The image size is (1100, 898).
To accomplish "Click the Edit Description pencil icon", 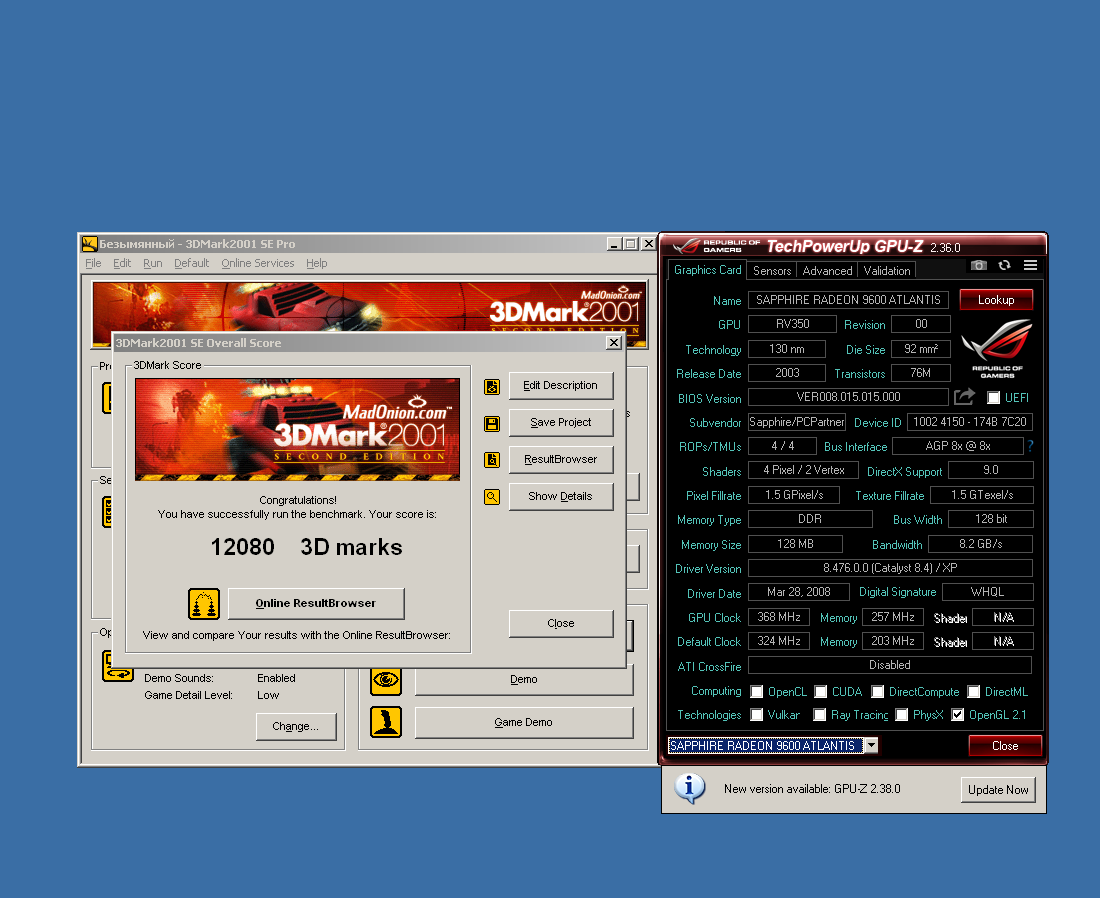I will (492, 387).
